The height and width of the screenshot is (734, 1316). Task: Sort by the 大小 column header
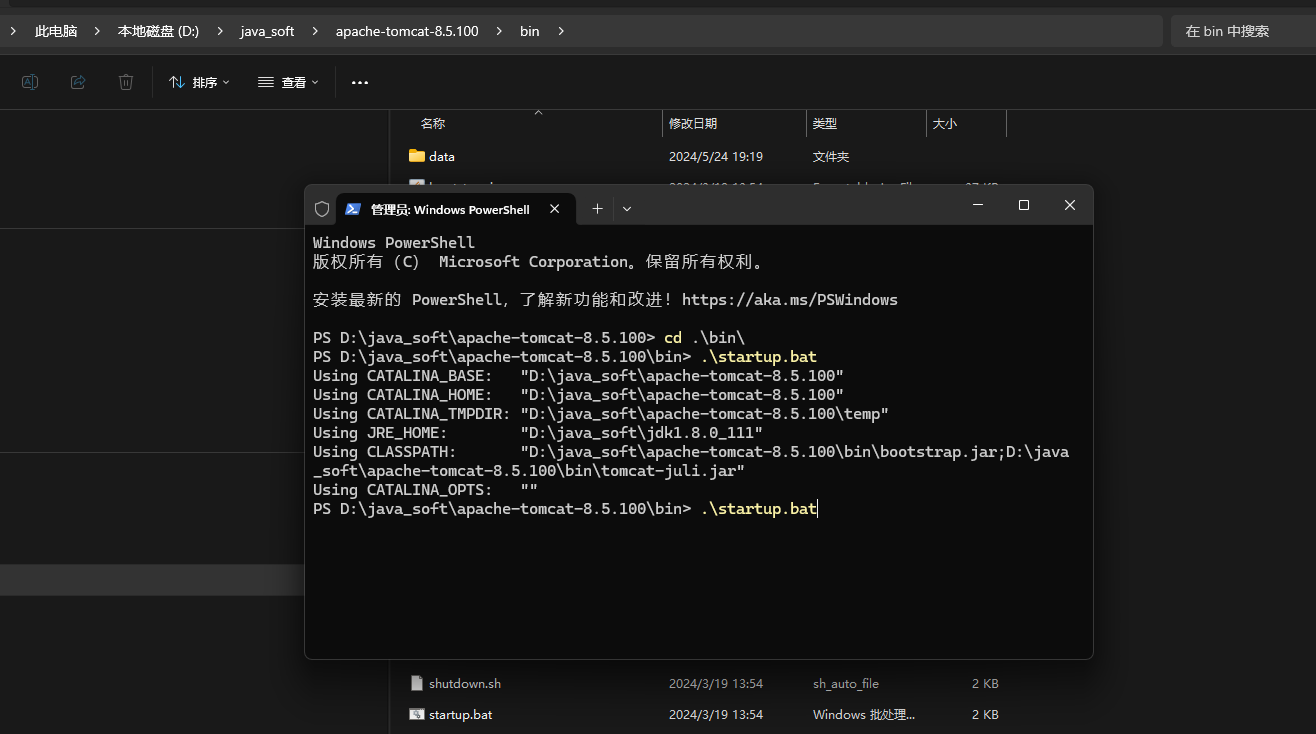945,124
